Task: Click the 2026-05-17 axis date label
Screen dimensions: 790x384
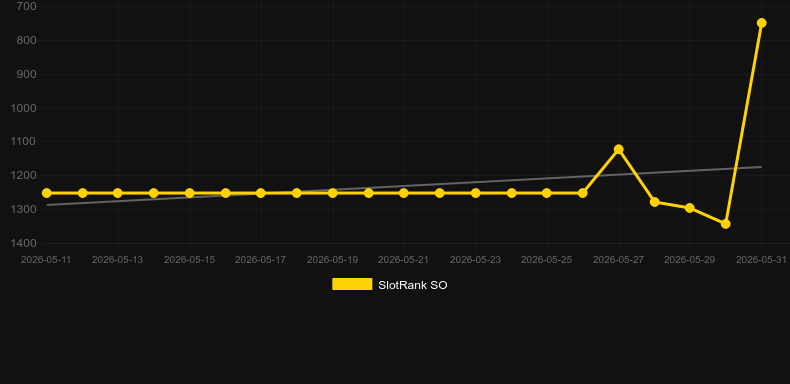Action: tap(260, 260)
